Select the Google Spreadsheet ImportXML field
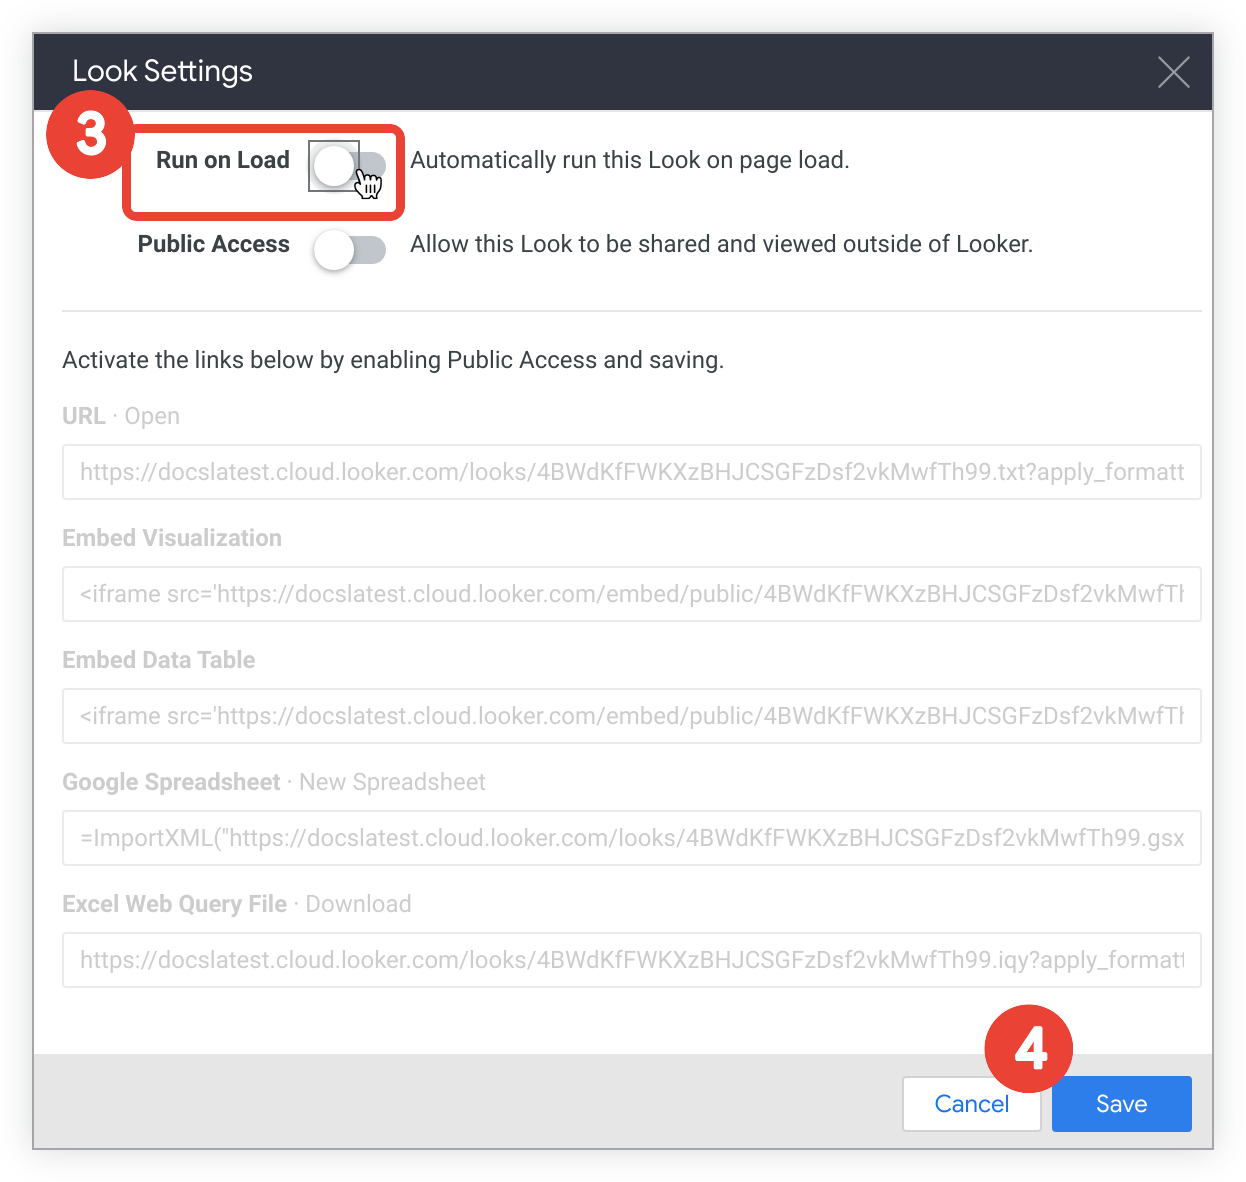 point(631,838)
